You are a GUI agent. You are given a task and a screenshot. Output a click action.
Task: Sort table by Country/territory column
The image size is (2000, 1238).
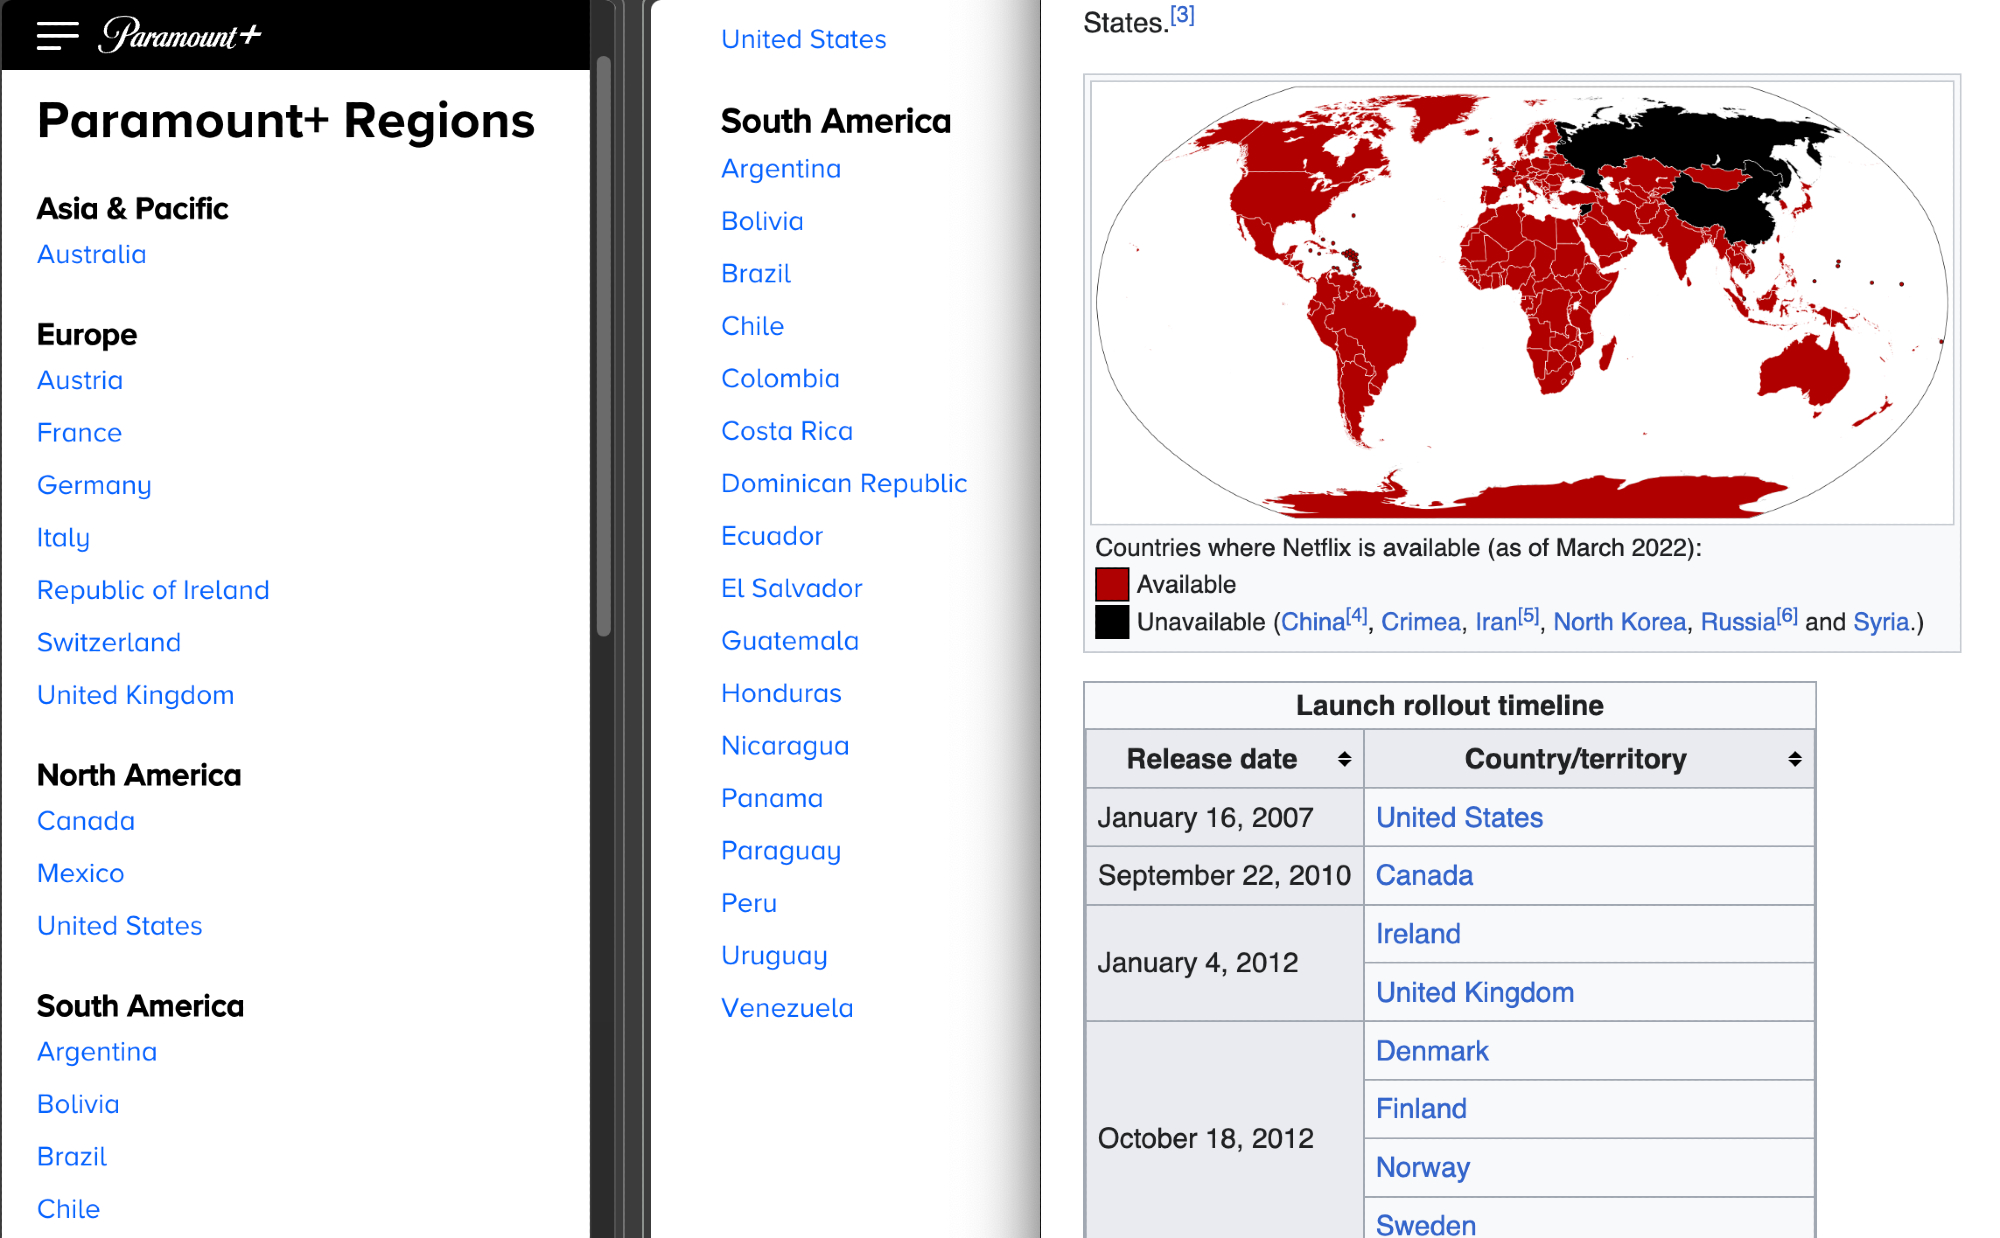pyautogui.click(x=1795, y=759)
